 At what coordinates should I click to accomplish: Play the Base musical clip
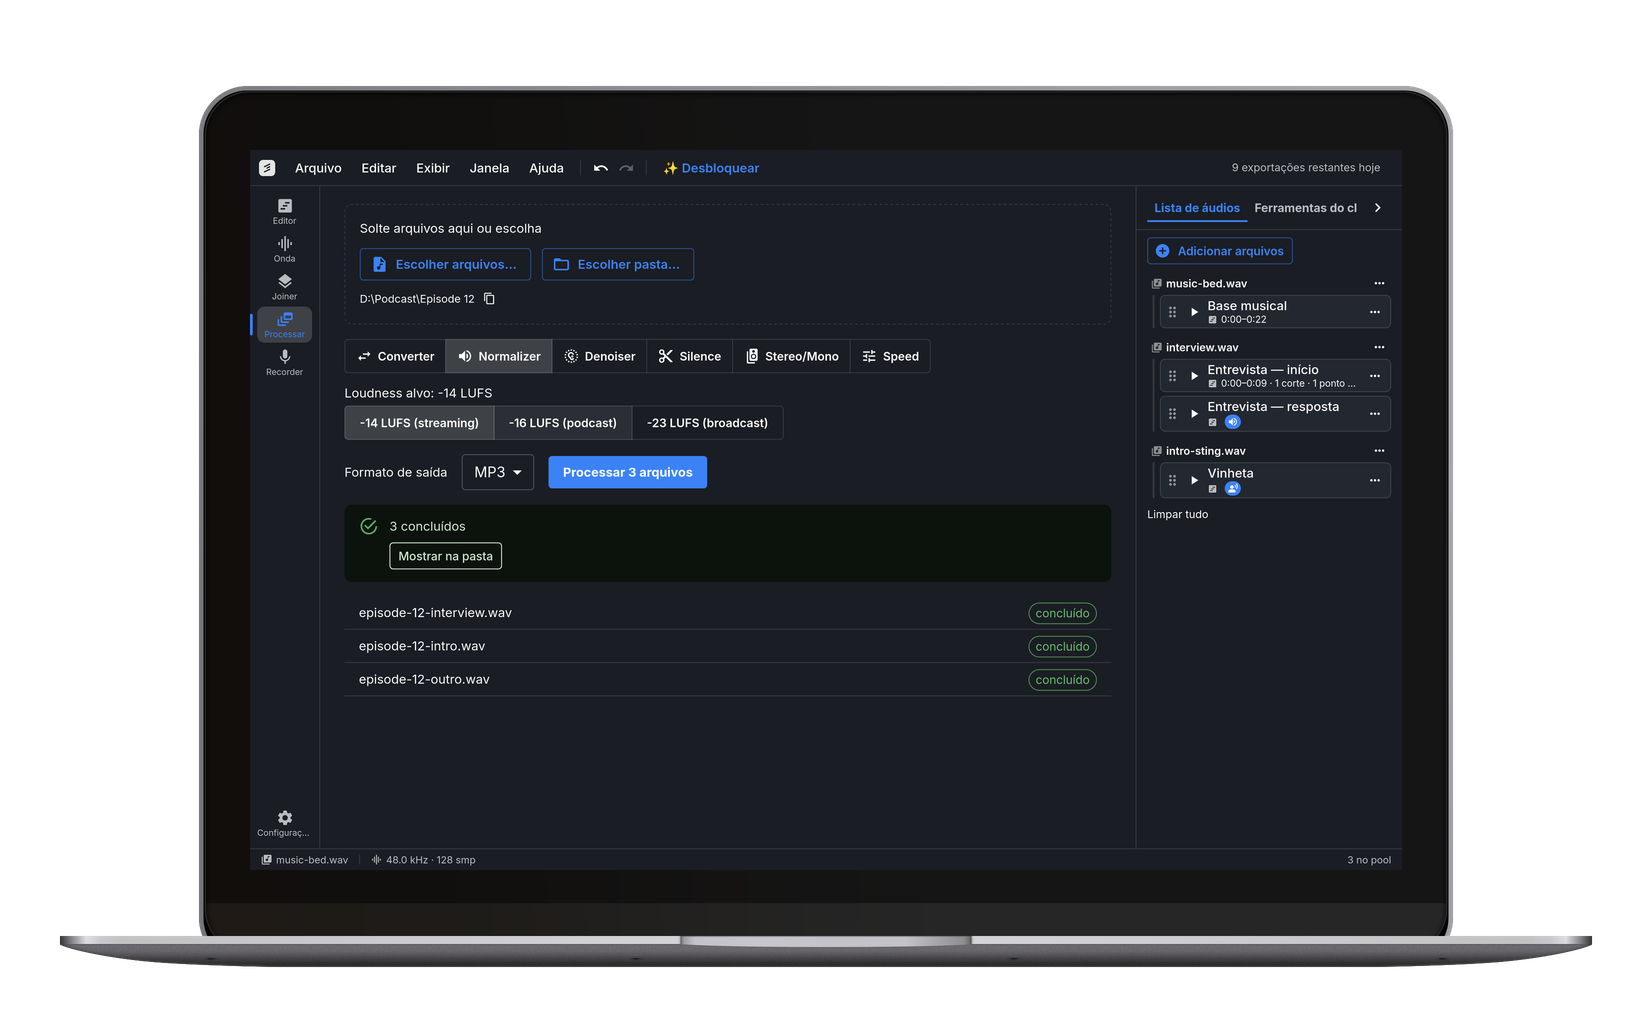pyautogui.click(x=1194, y=312)
